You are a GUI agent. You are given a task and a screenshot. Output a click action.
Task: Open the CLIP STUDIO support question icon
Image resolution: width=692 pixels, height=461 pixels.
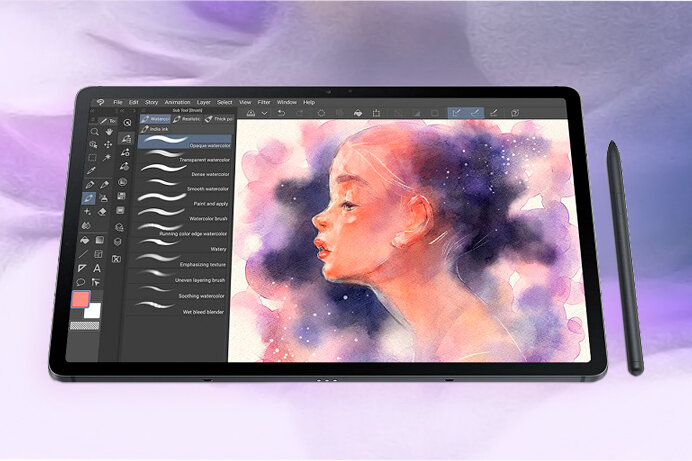tap(515, 113)
